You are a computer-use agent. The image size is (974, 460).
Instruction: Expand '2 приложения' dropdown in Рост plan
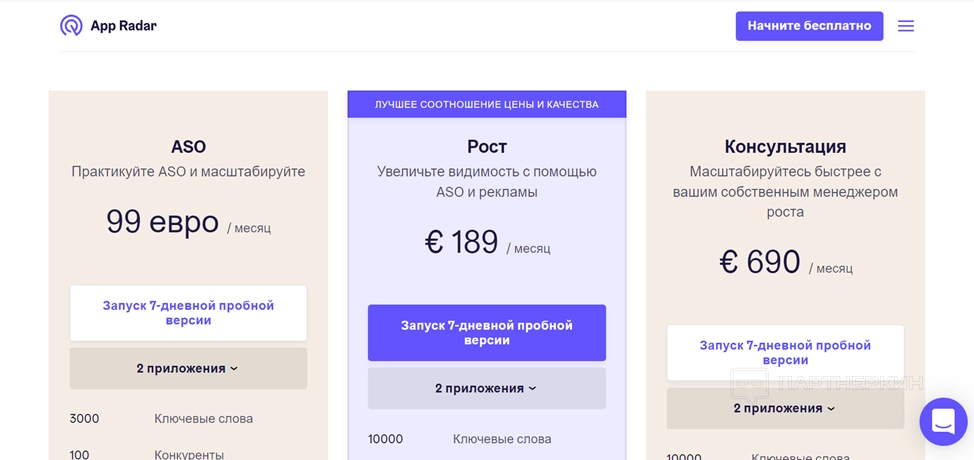487,389
